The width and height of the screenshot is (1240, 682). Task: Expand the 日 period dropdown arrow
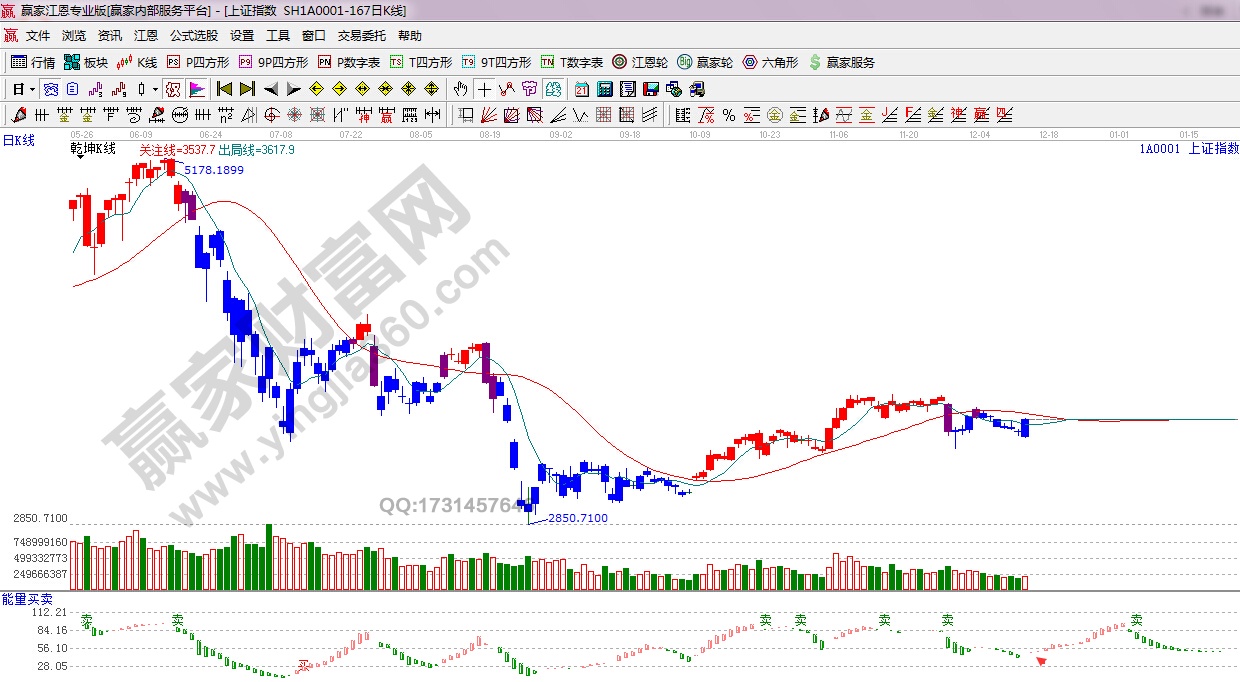(32, 88)
